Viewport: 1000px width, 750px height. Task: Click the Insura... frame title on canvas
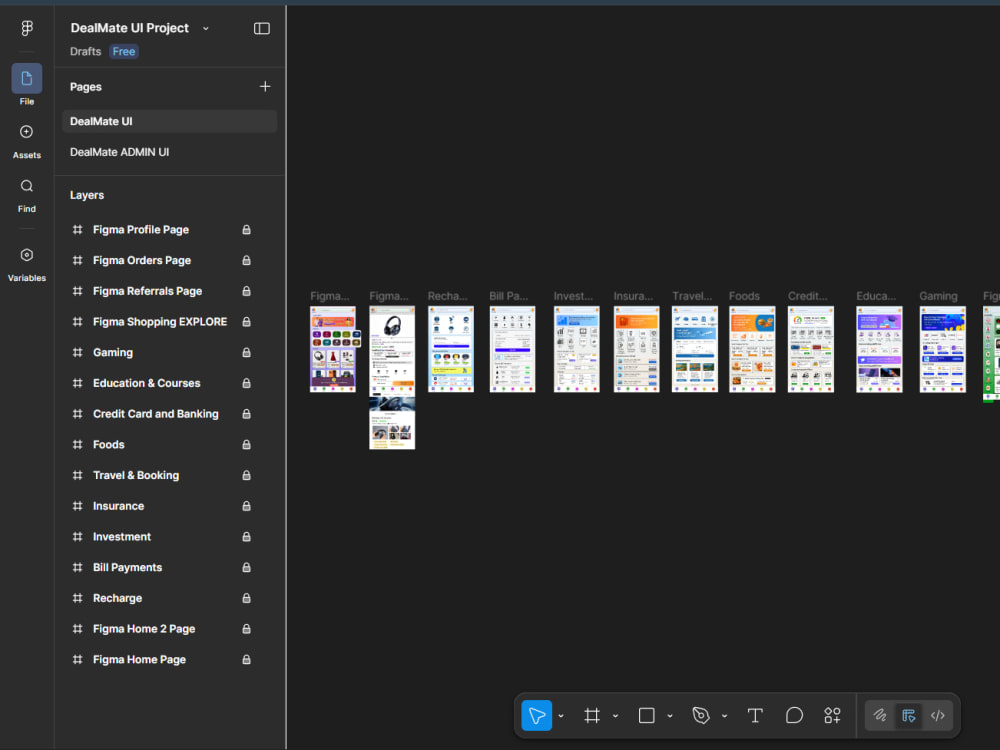pos(633,296)
